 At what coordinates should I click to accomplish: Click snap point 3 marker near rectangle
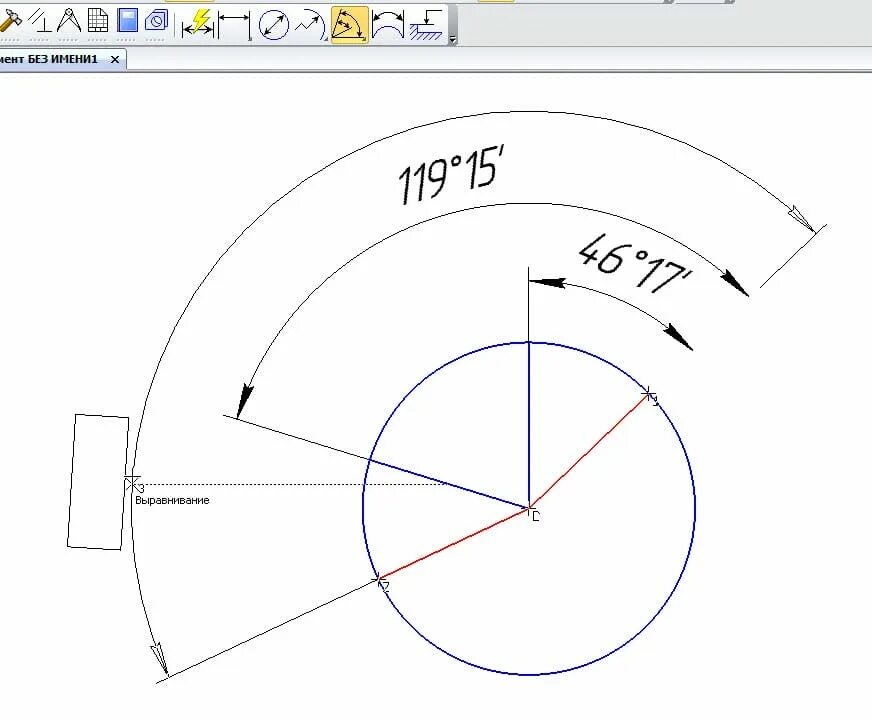tap(132, 483)
